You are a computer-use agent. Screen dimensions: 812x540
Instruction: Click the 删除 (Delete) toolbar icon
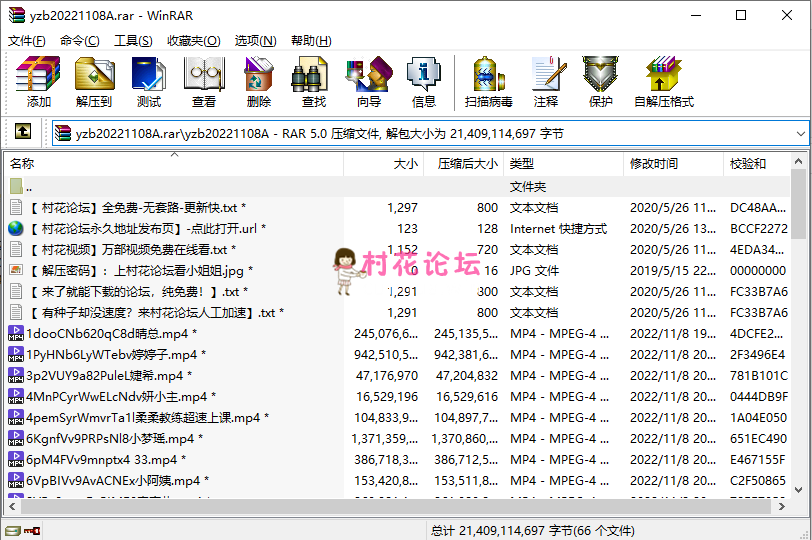[259, 82]
